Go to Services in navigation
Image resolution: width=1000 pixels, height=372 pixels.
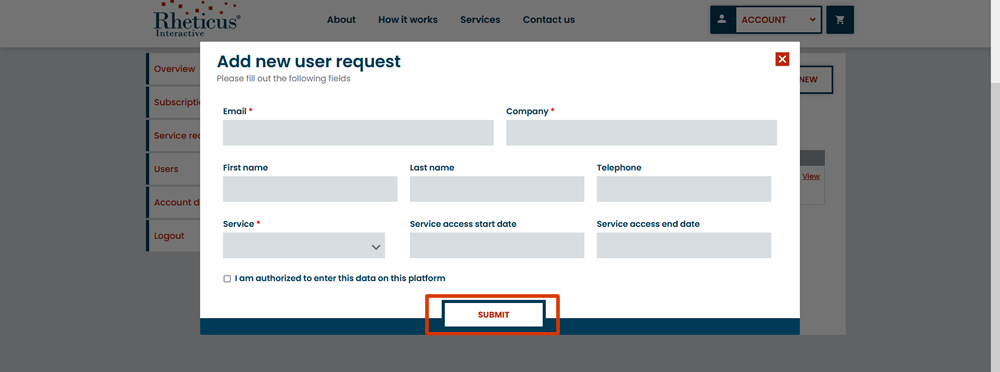point(480,20)
